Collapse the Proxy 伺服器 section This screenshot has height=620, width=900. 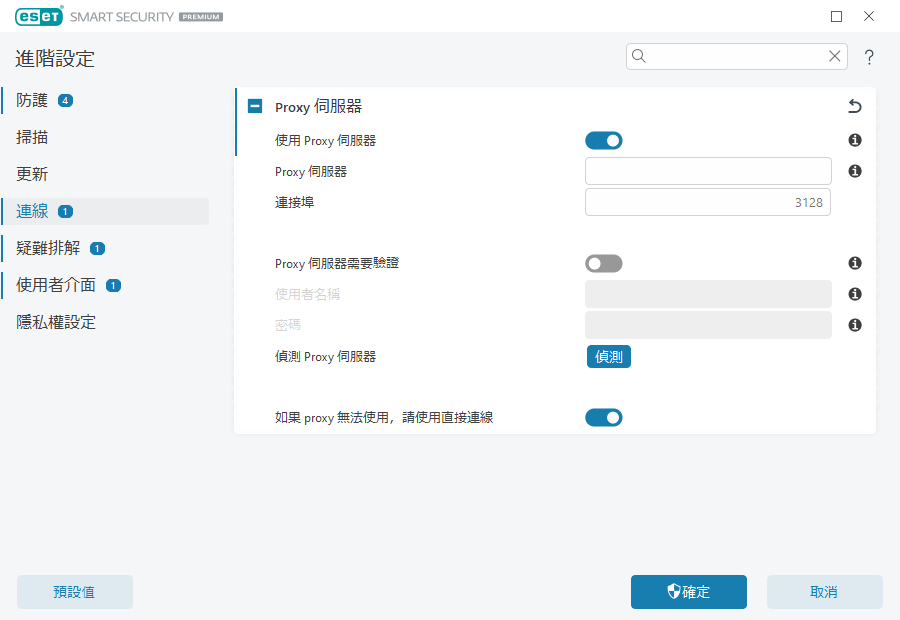(255, 107)
